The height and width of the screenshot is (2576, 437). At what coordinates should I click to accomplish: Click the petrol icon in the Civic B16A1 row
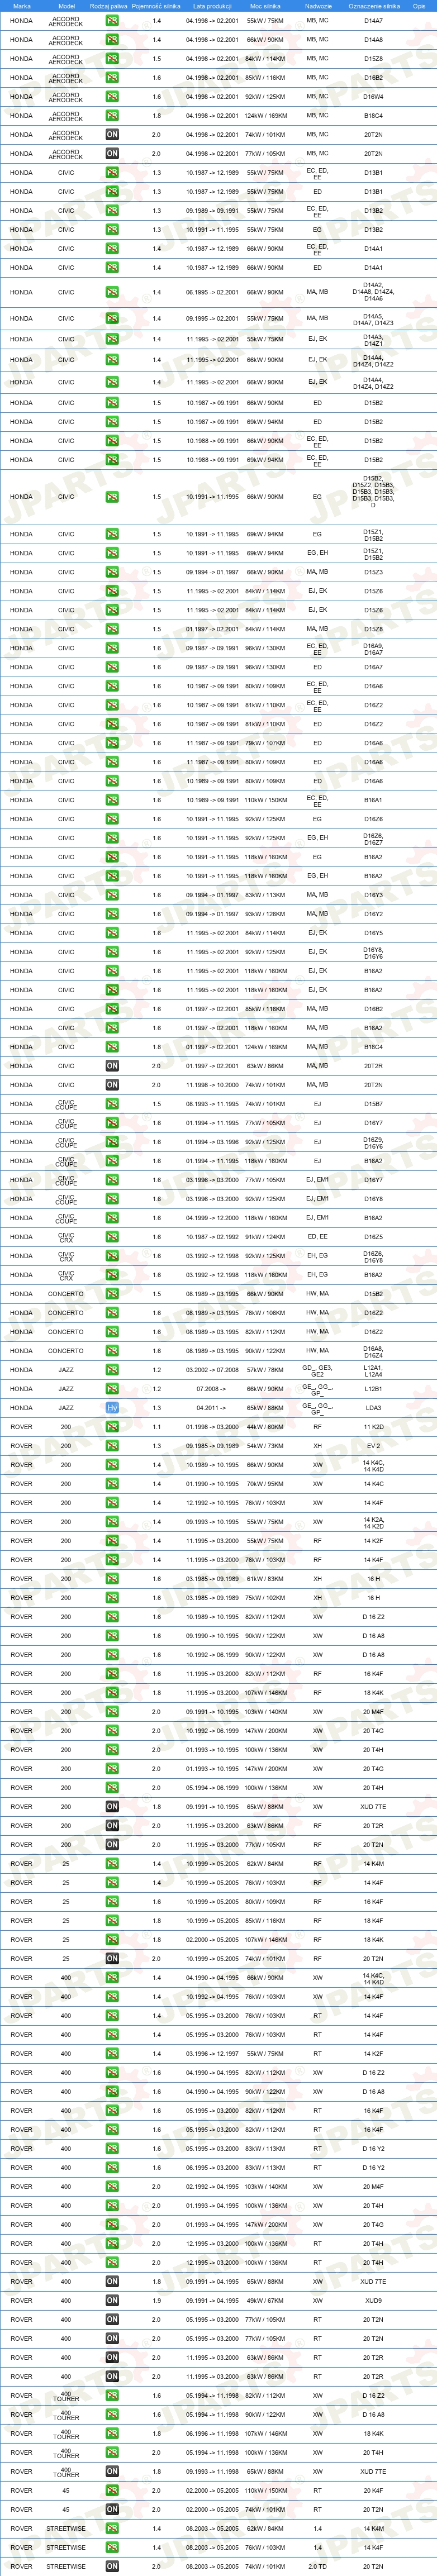tap(112, 800)
